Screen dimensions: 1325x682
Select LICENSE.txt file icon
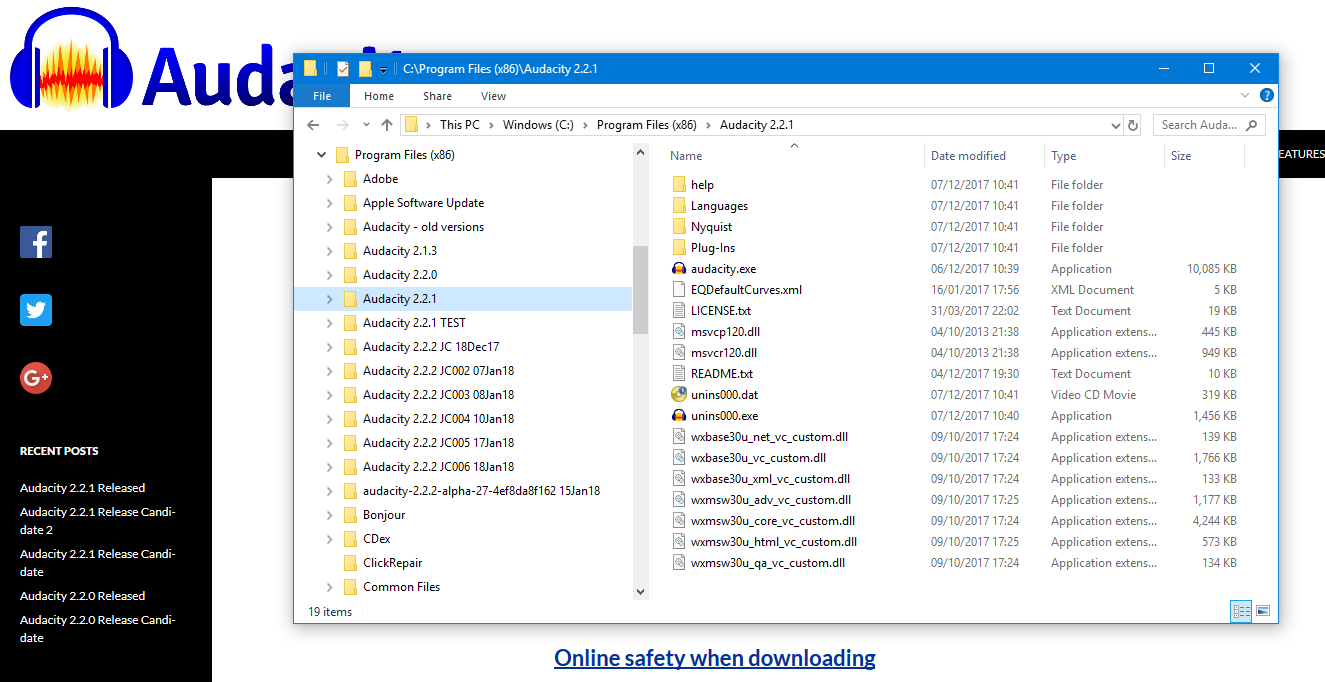pos(679,311)
